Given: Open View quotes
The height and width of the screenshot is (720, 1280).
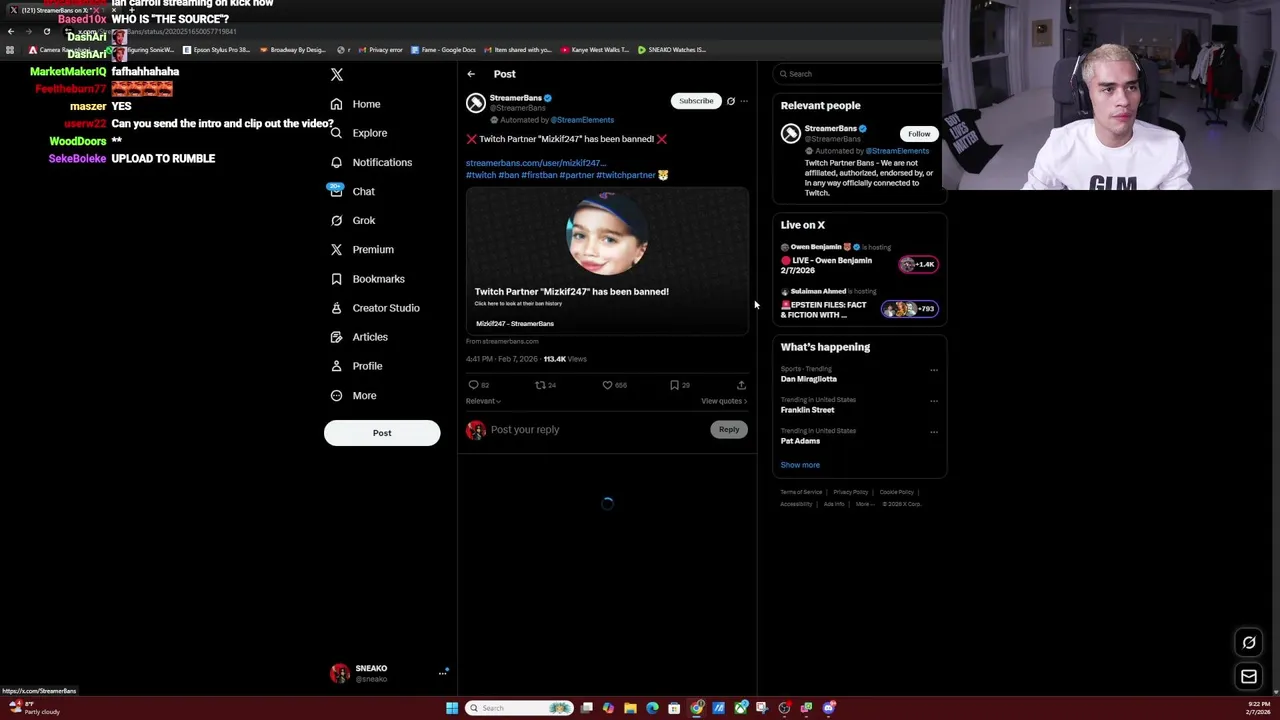Looking at the screenshot, I should tap(724, 401).
